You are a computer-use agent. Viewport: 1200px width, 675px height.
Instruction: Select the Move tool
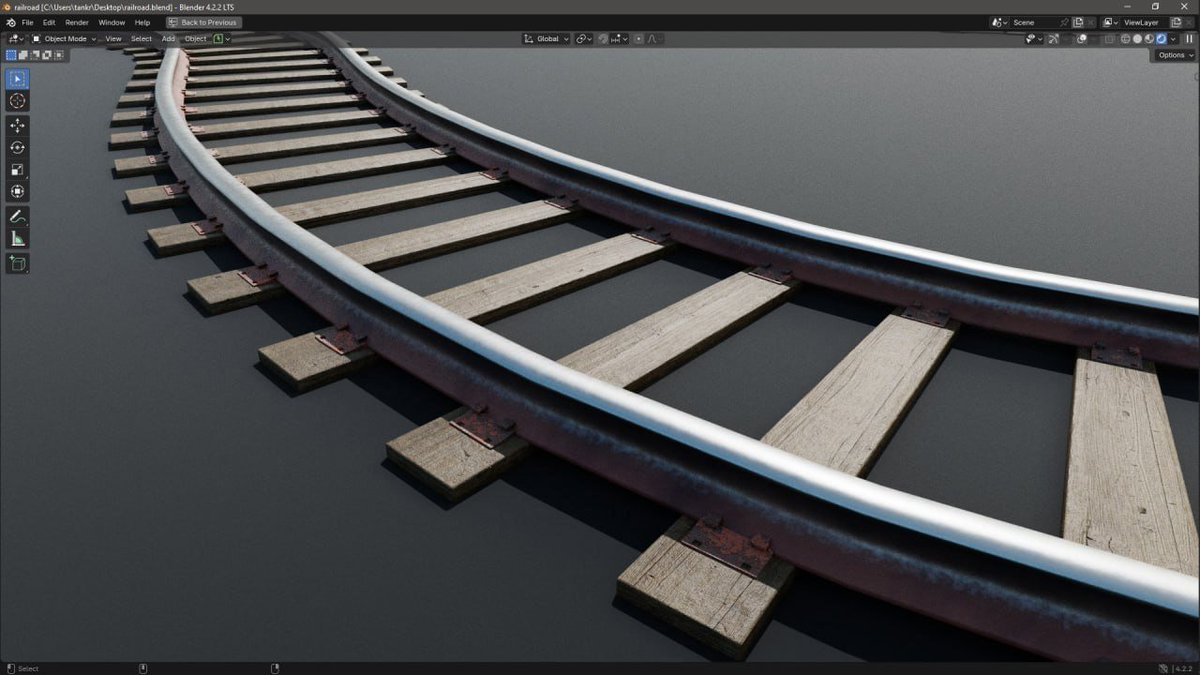[x=16, y=125]
